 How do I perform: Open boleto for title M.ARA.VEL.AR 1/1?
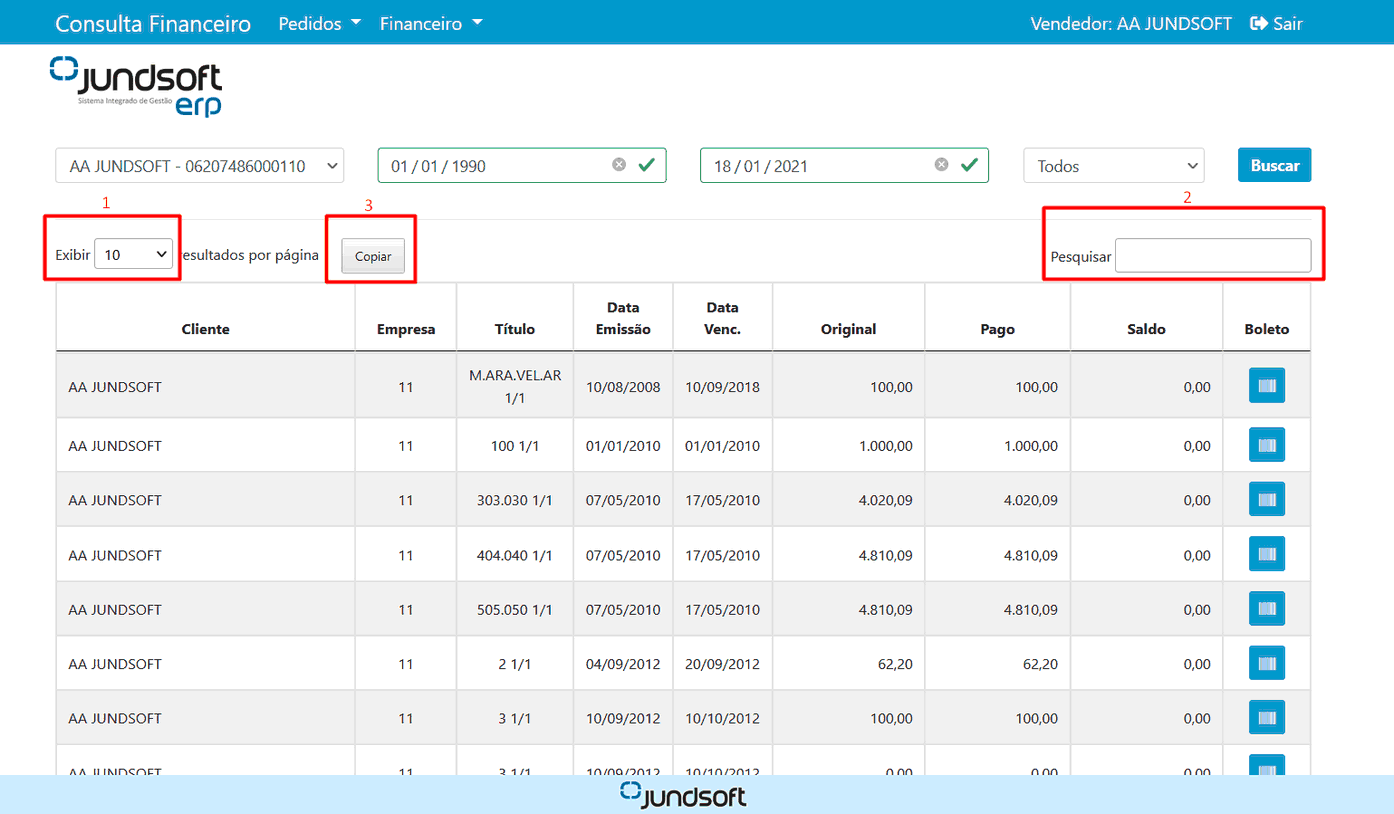pos(1266,386)
